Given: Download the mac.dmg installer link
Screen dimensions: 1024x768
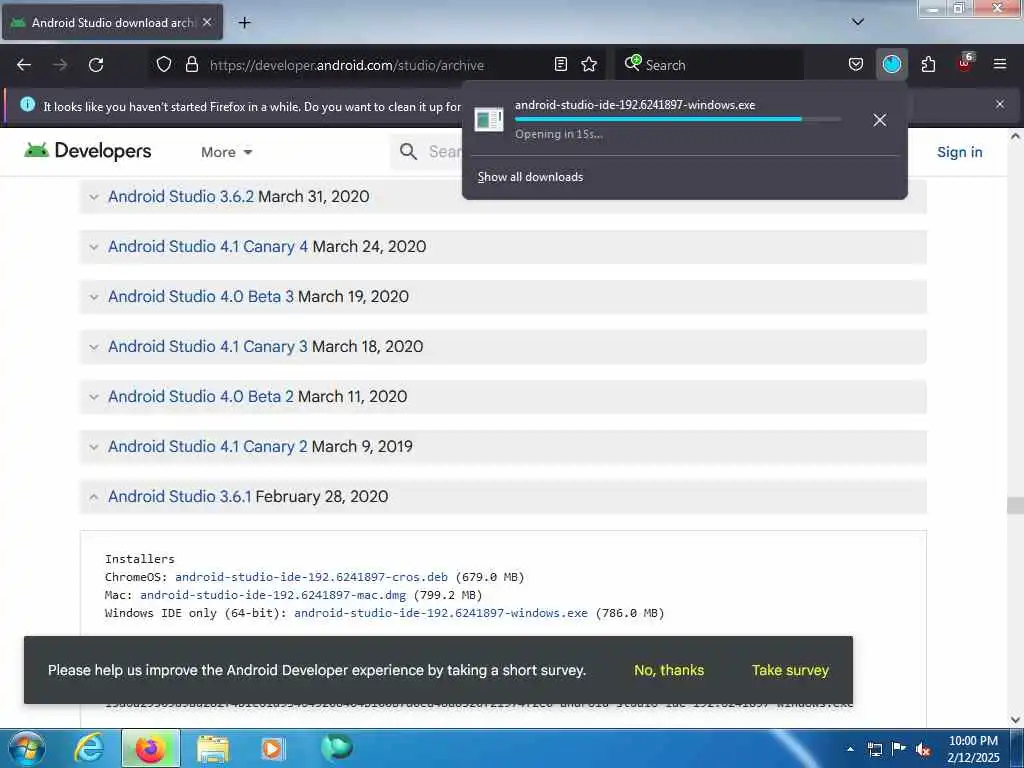Looking at the screenshot, I should [273, 595].
